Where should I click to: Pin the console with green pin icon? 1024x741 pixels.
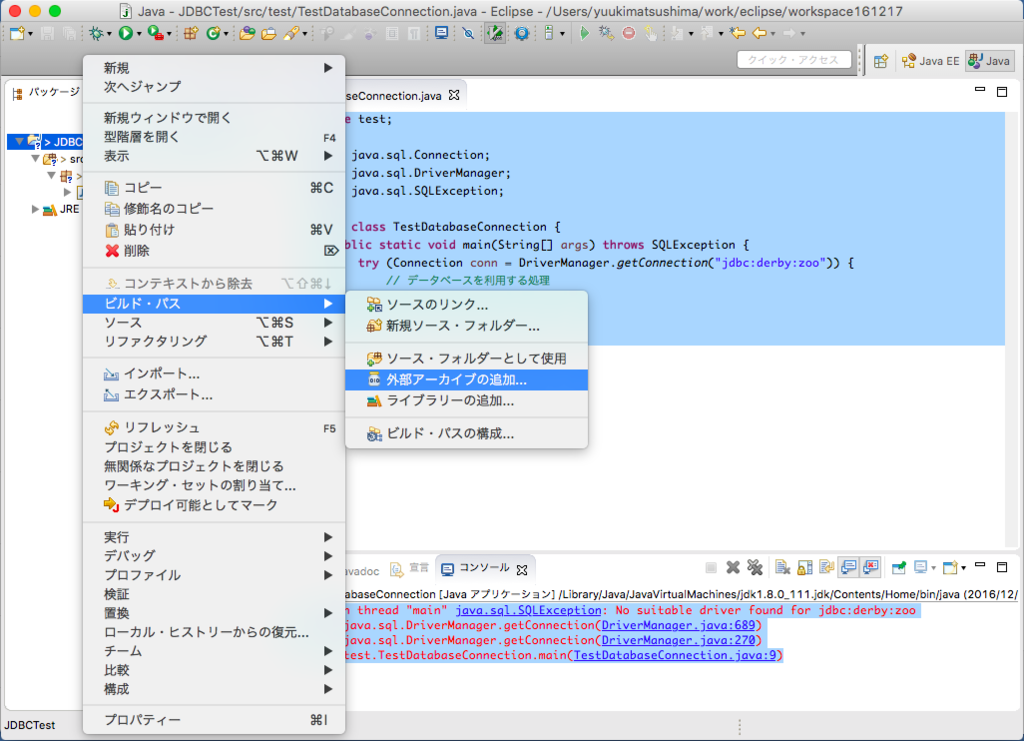[x=899, y=568]
